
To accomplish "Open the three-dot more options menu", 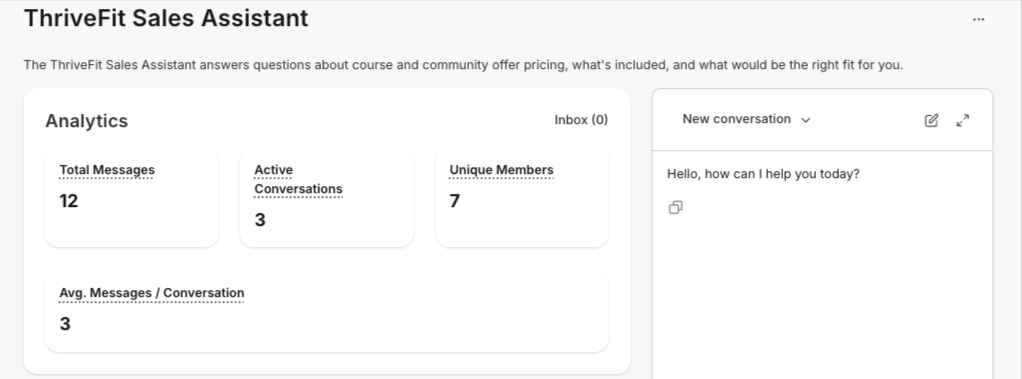I will [978, 20].
